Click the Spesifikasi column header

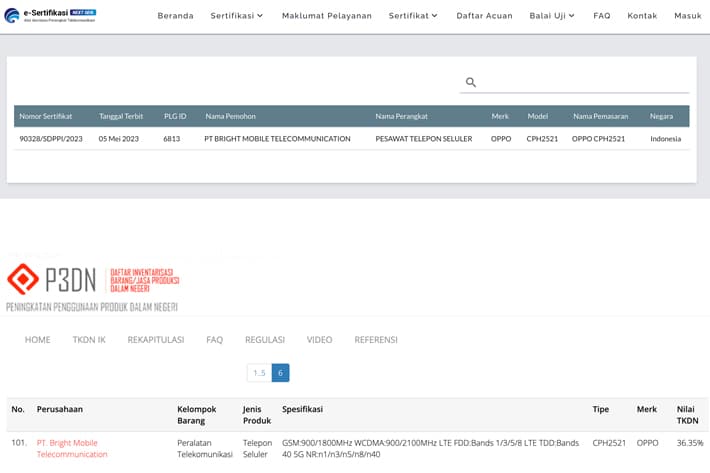[x=302, y=409]
